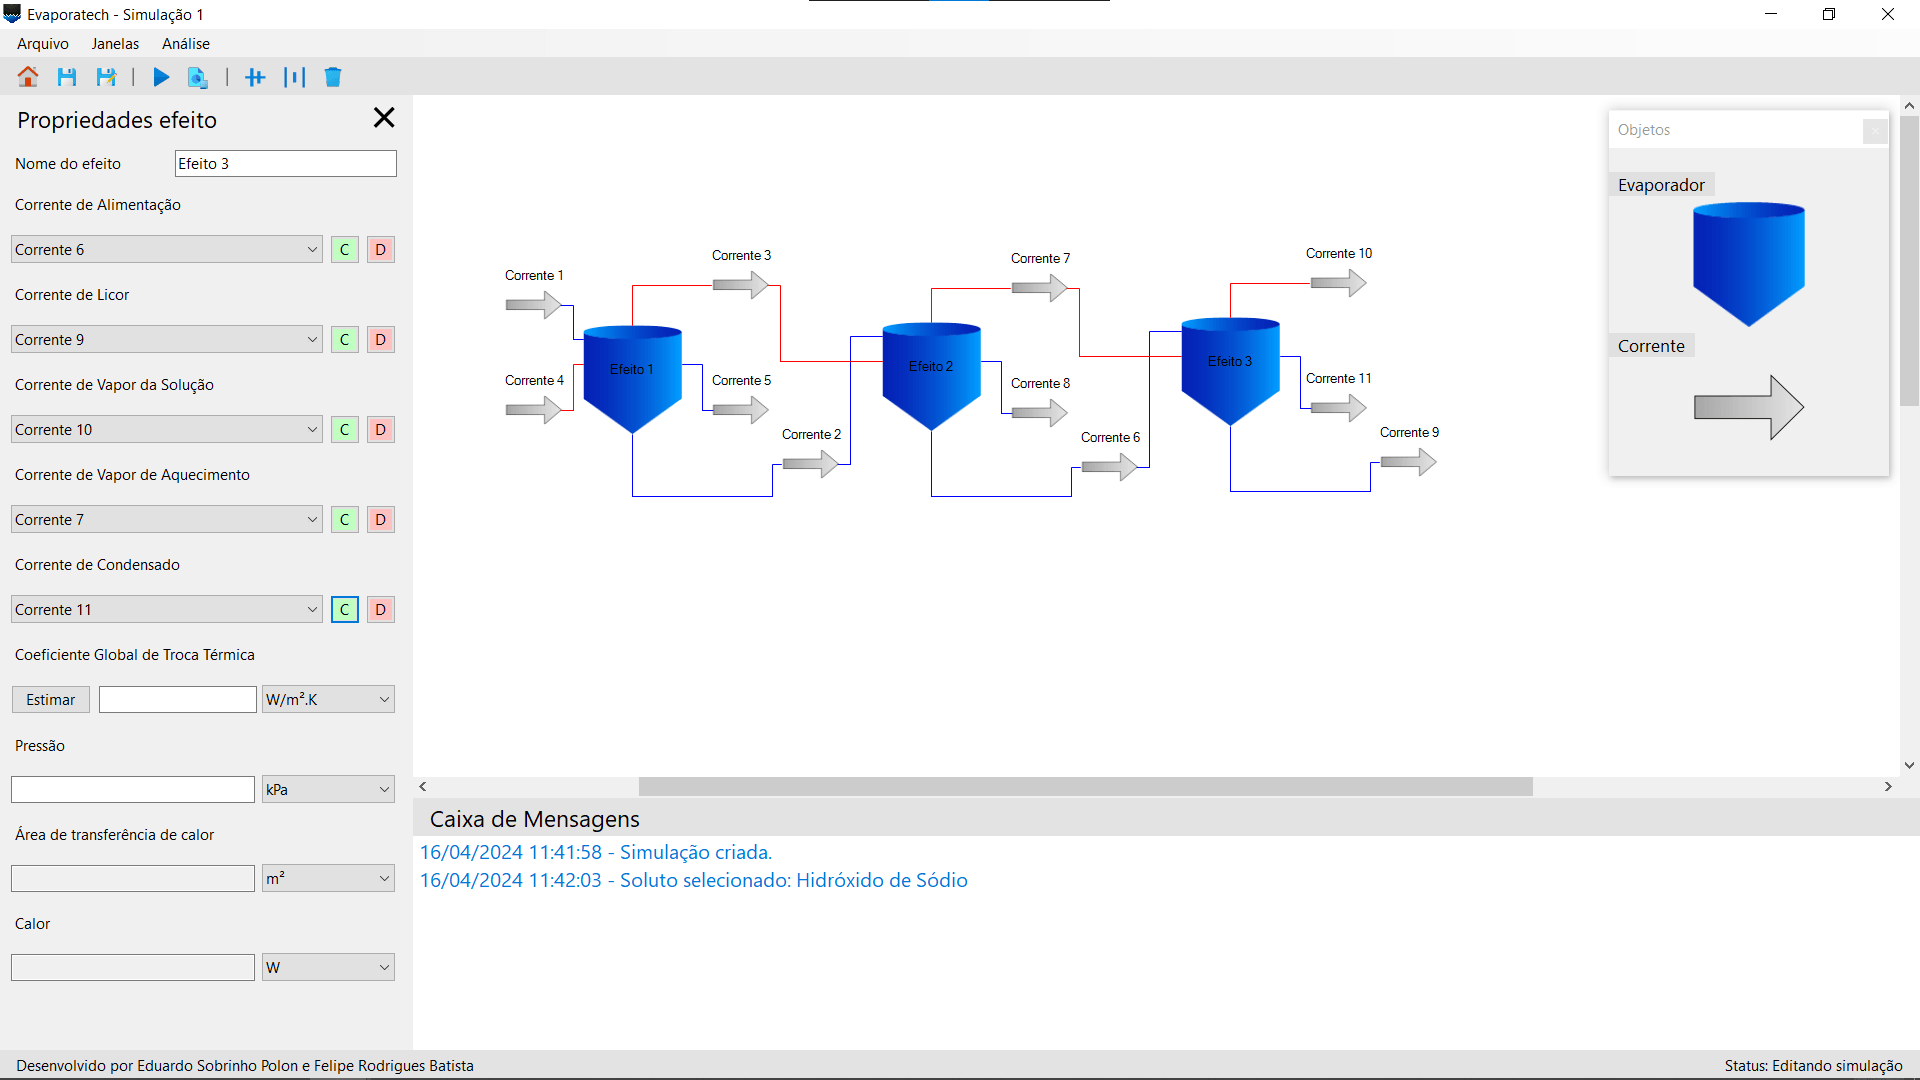This screenshot has width=1920, height=1080.
Task: Delete selection using the trash icon
Action: [333, 77]
